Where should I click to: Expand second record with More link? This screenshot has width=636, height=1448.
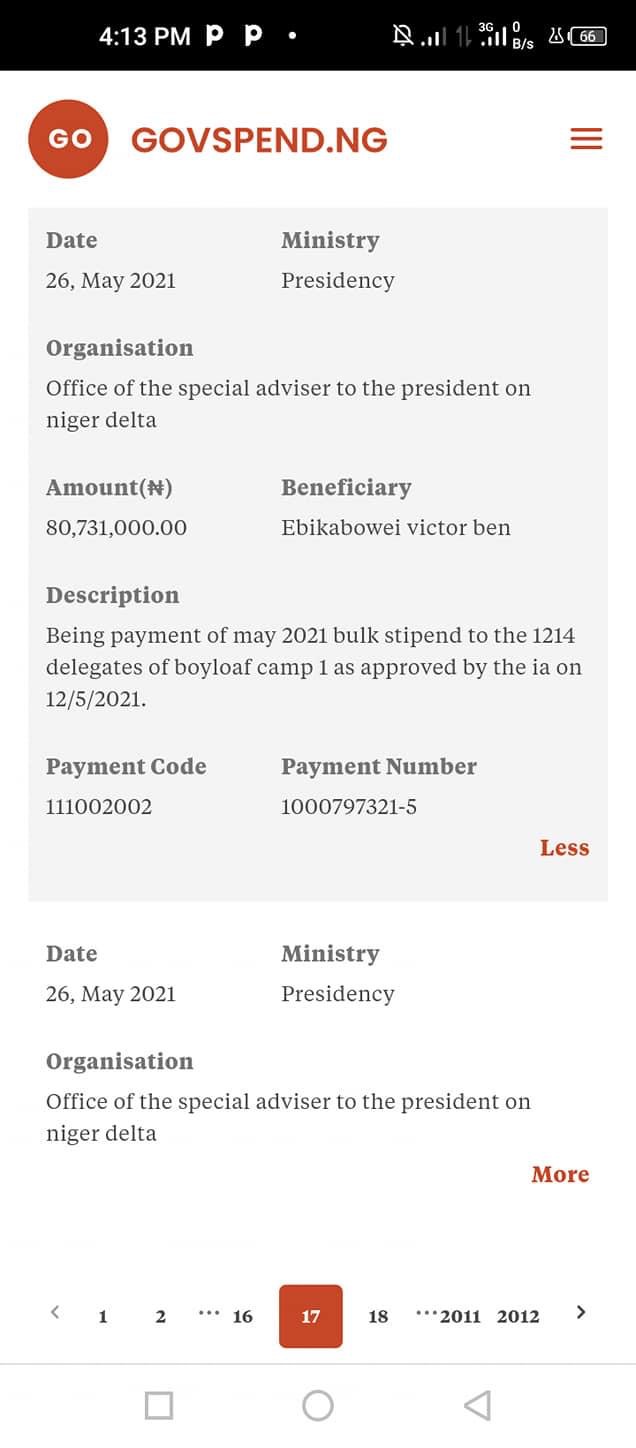(x=560, y=1175)
